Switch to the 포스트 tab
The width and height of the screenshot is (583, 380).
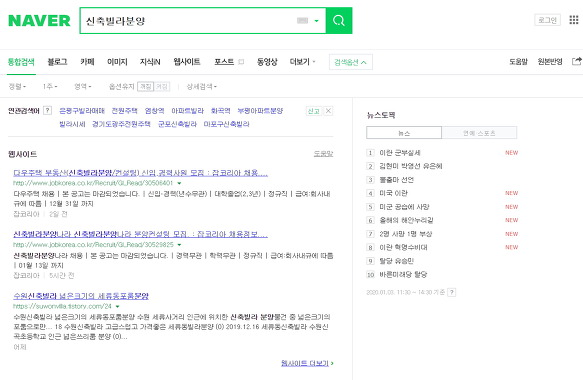224,62
